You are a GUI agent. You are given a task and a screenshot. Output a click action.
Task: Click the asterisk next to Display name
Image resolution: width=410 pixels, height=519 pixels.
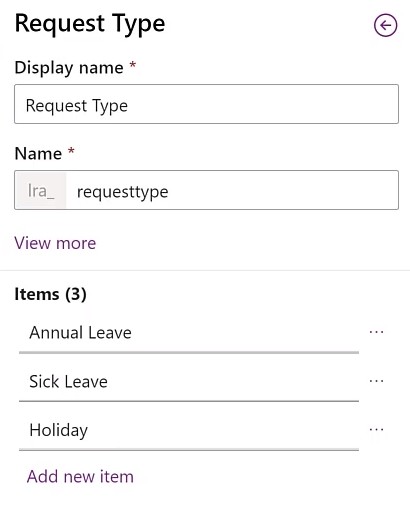pos(133,64)
